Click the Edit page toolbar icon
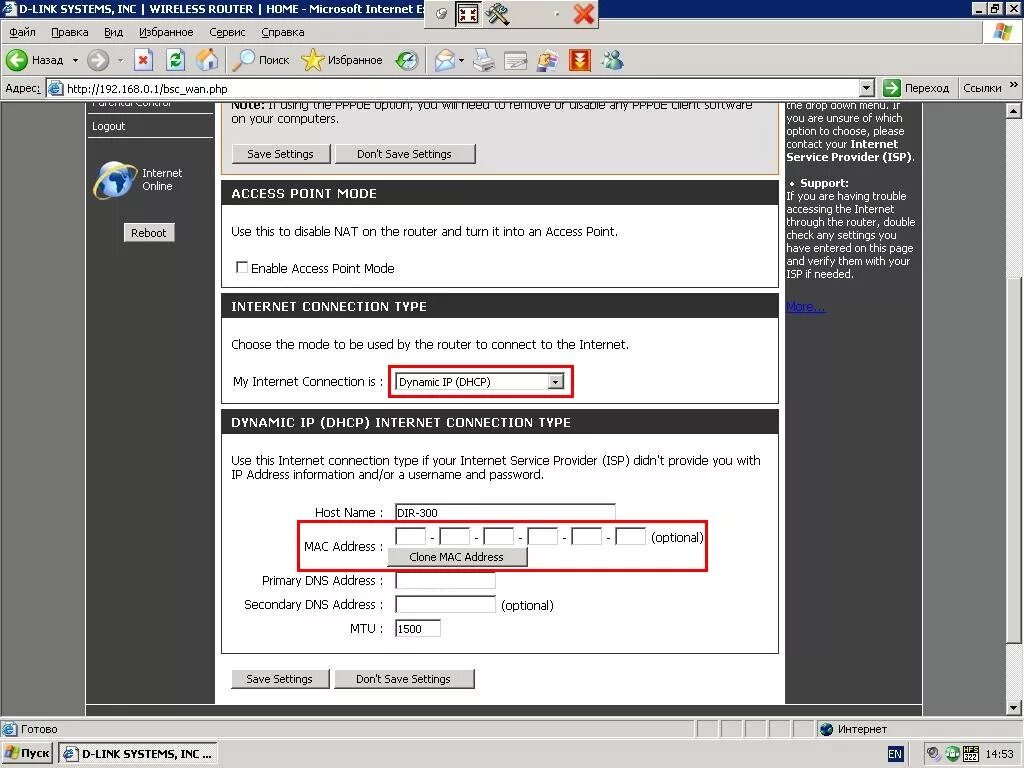Viewport: 1024px width, 768px height. tap(515, 61)
